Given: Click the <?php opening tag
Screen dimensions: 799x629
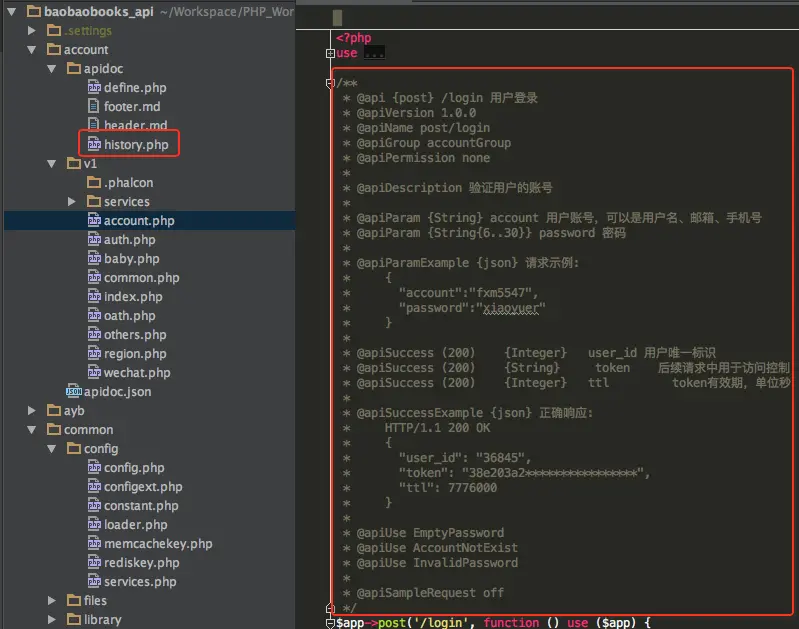Looking at the screenshot, I should coord(354,38).
